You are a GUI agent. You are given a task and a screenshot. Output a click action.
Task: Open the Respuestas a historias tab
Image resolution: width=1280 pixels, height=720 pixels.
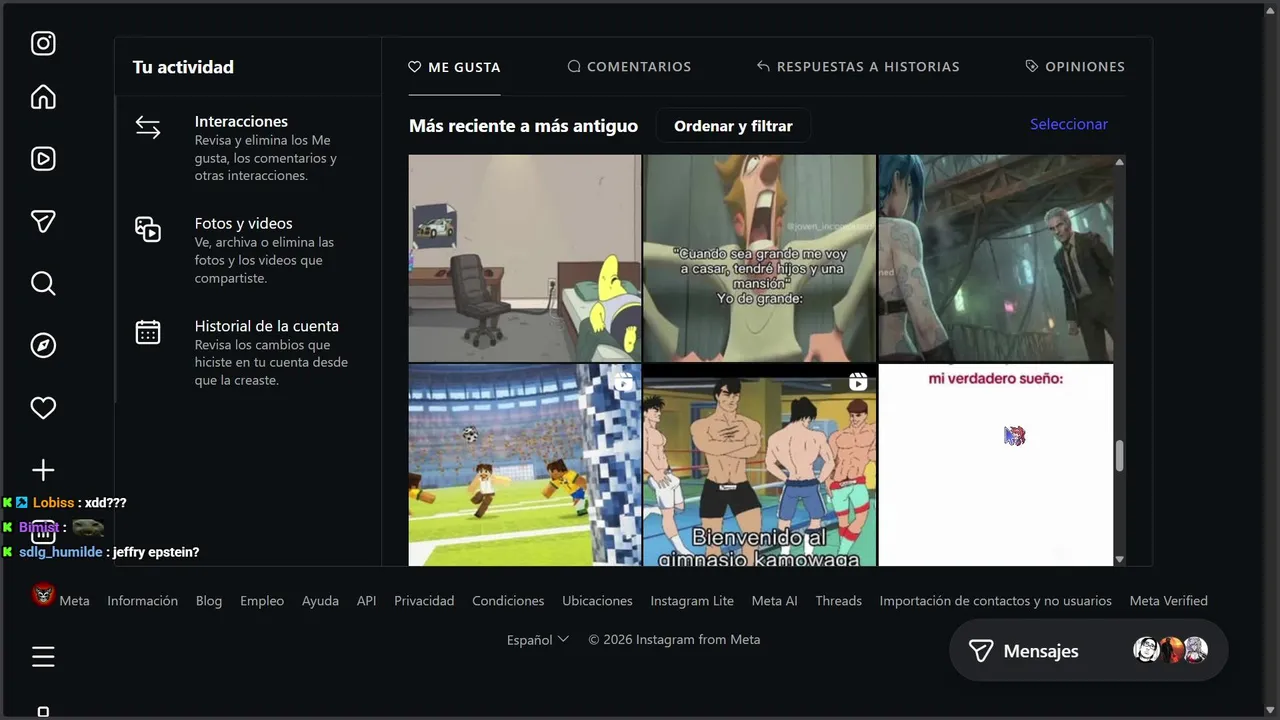pyautogui.click(x=858, y=67)
